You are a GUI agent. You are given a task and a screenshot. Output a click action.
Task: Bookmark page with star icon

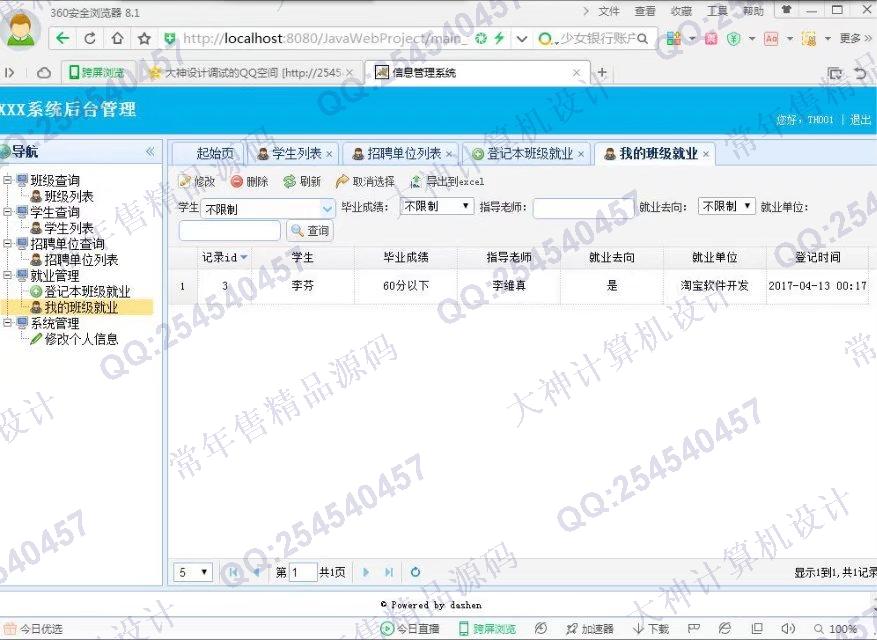(x=144, y=38)
